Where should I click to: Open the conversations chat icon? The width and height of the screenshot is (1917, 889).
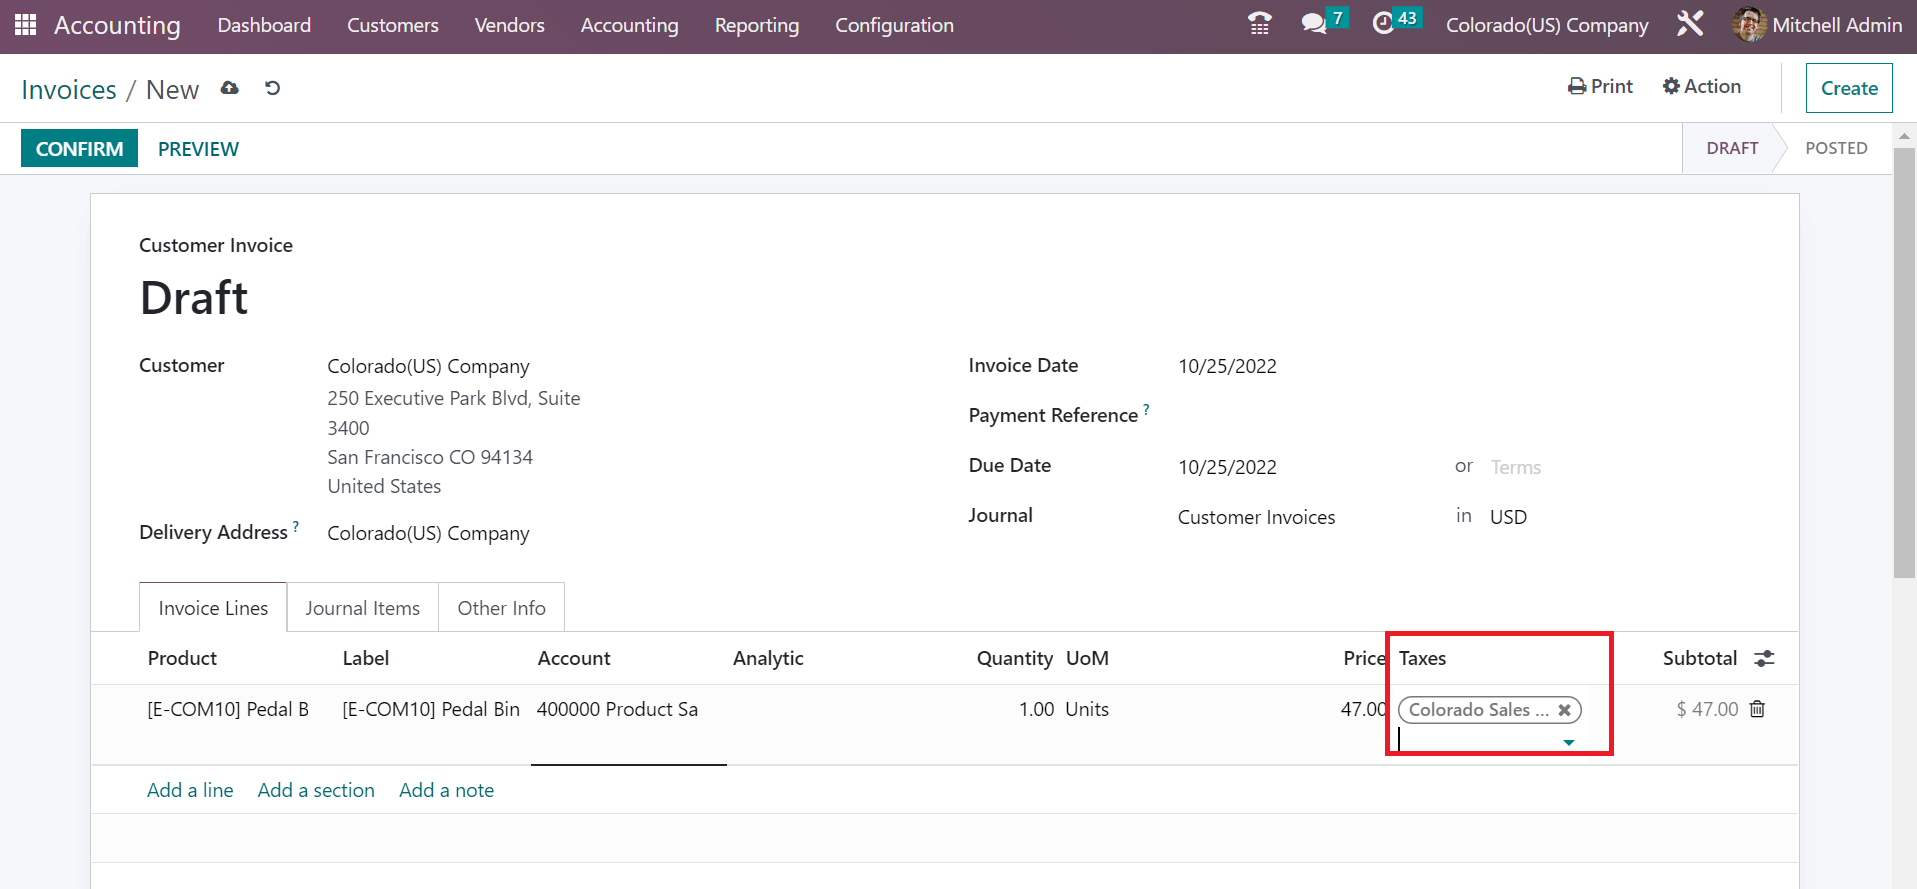1313,24
